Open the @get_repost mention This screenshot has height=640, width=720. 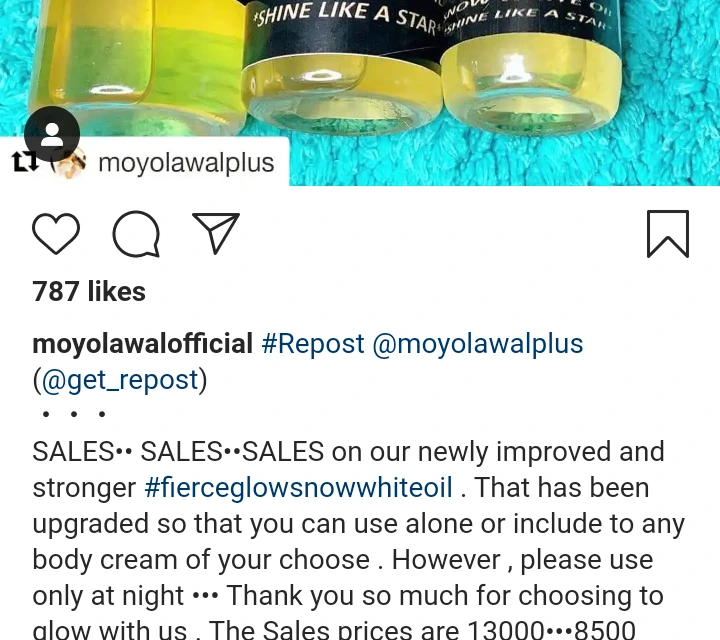click(x=120, y=380)
